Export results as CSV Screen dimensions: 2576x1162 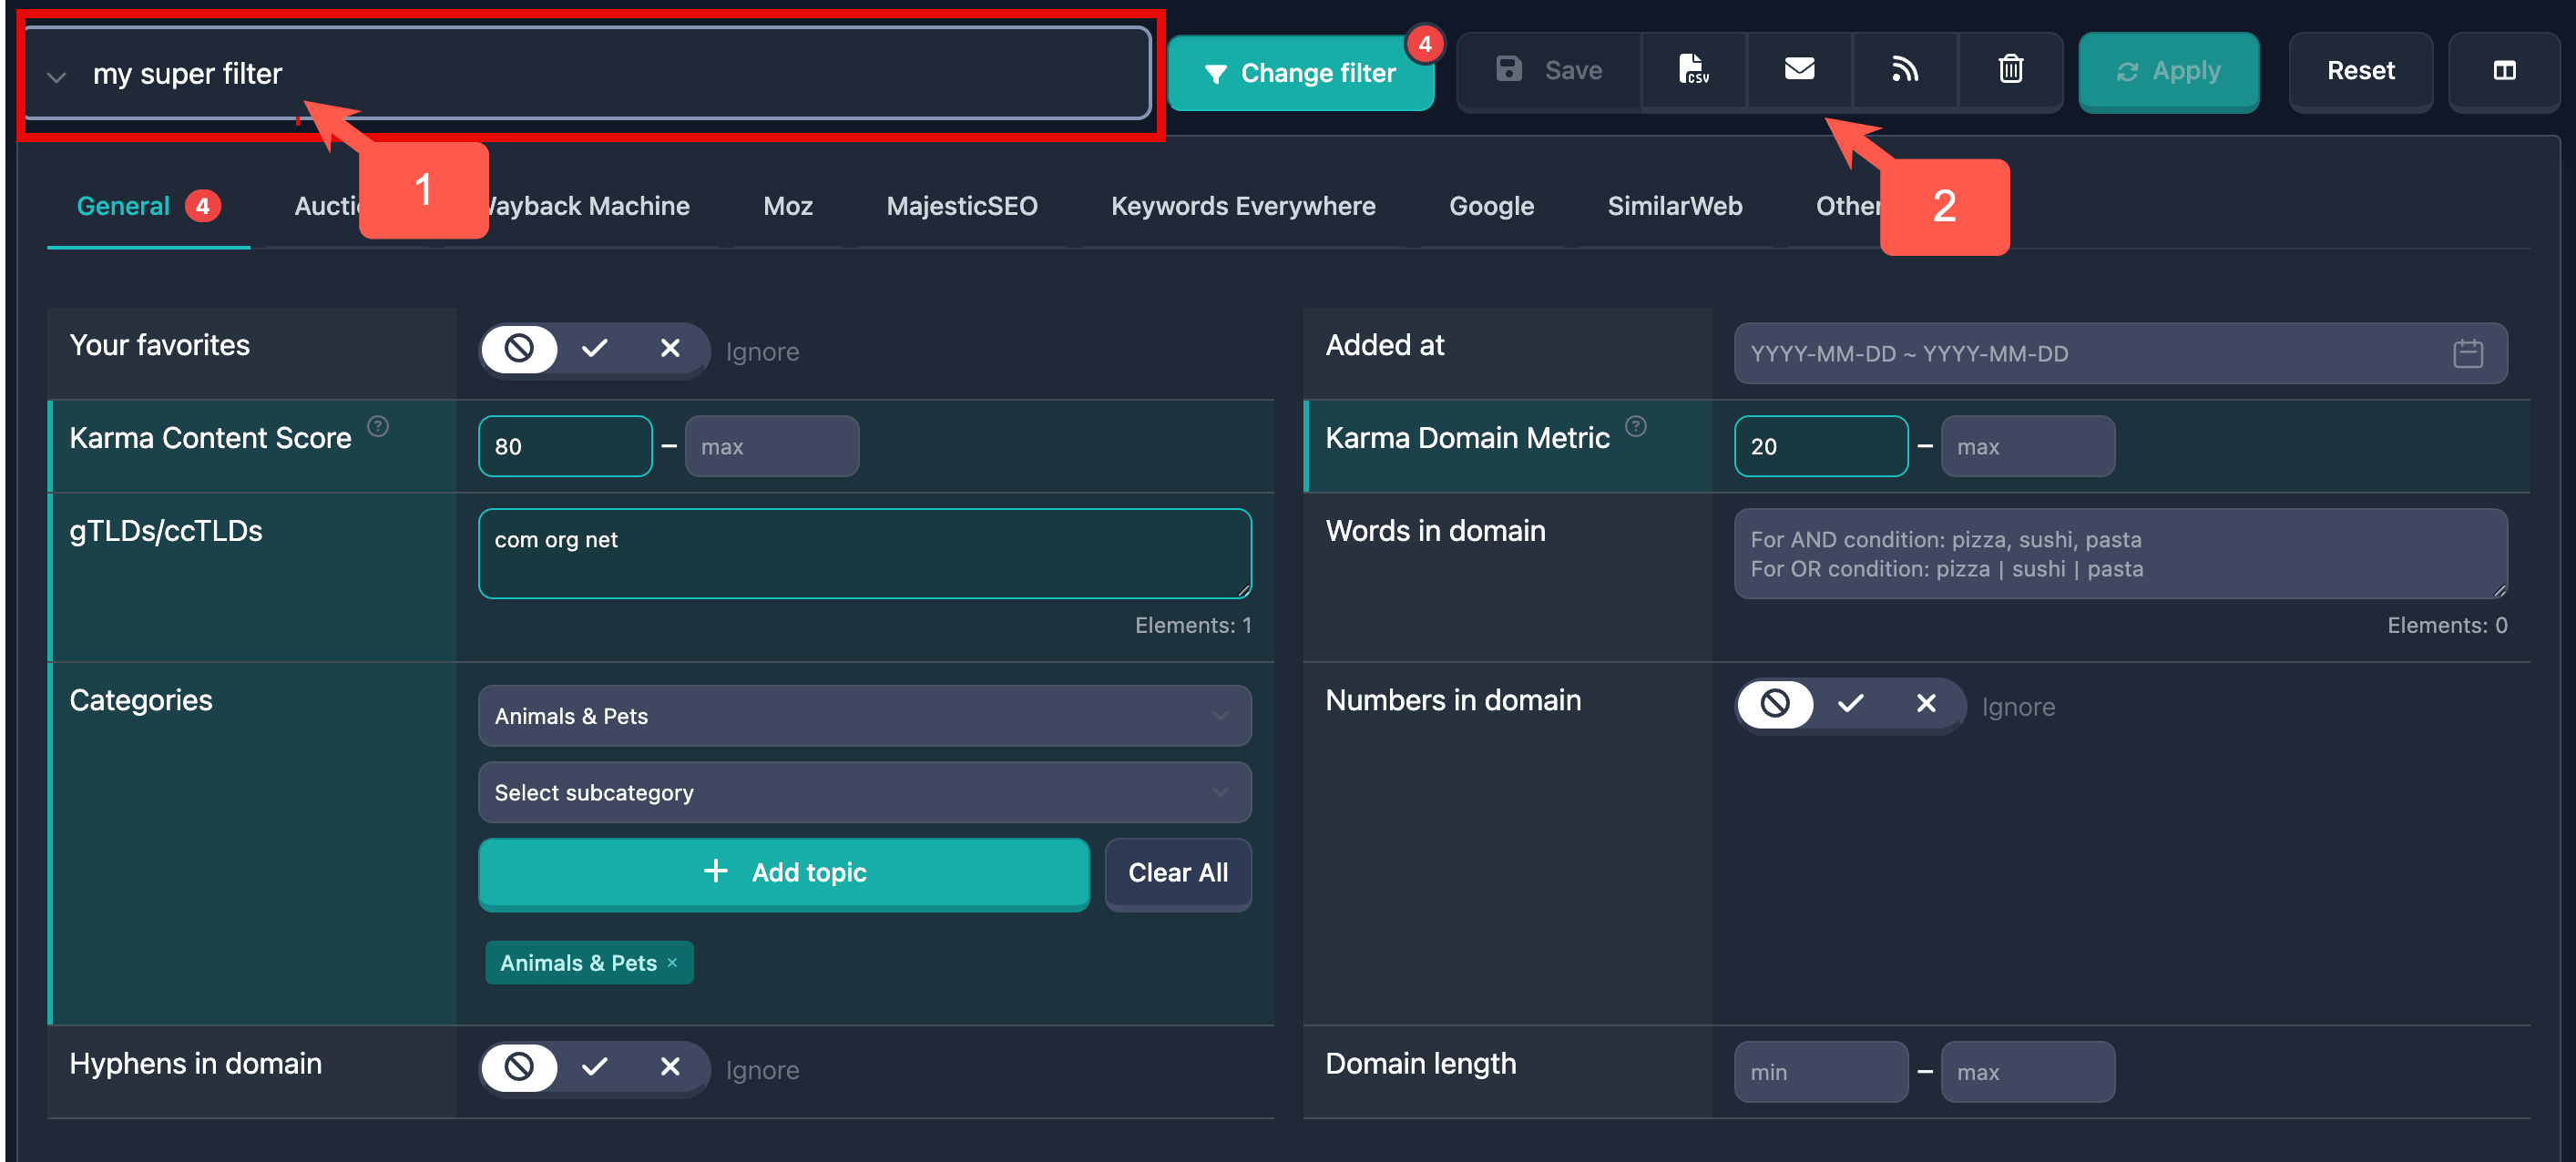click(x=1695, y=70)
